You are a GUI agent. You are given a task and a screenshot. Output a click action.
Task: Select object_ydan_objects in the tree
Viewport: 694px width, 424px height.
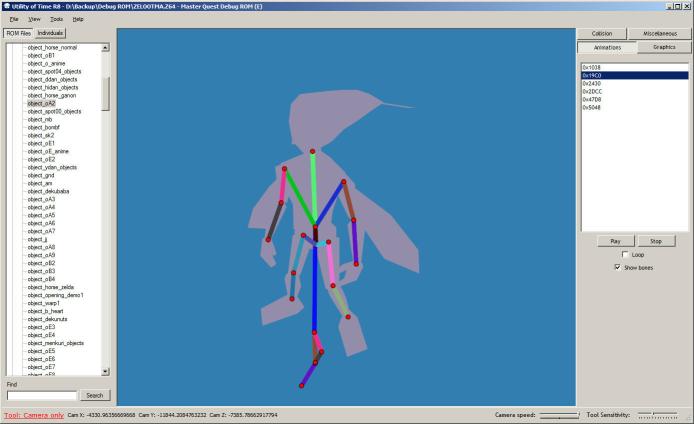[52, 167]
